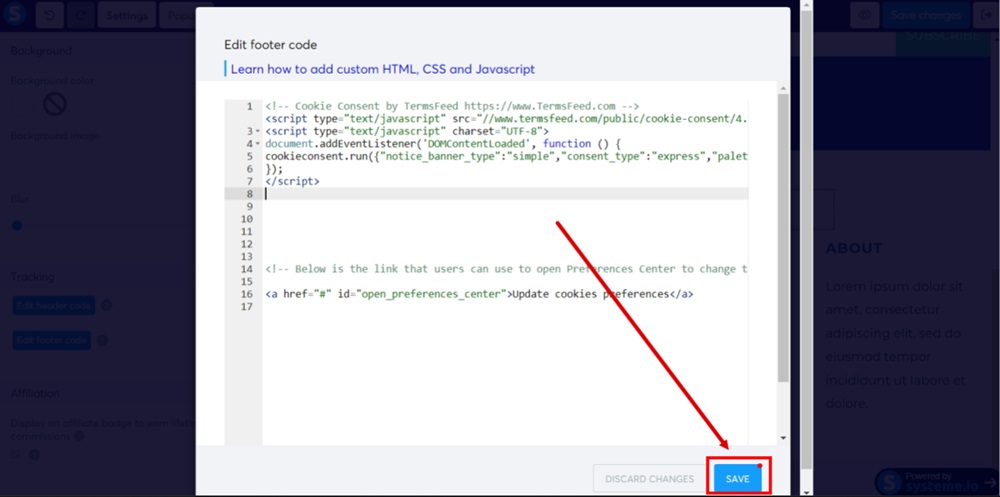Click the Background image field
1000x497 pixels.
(x=102, y=164)
